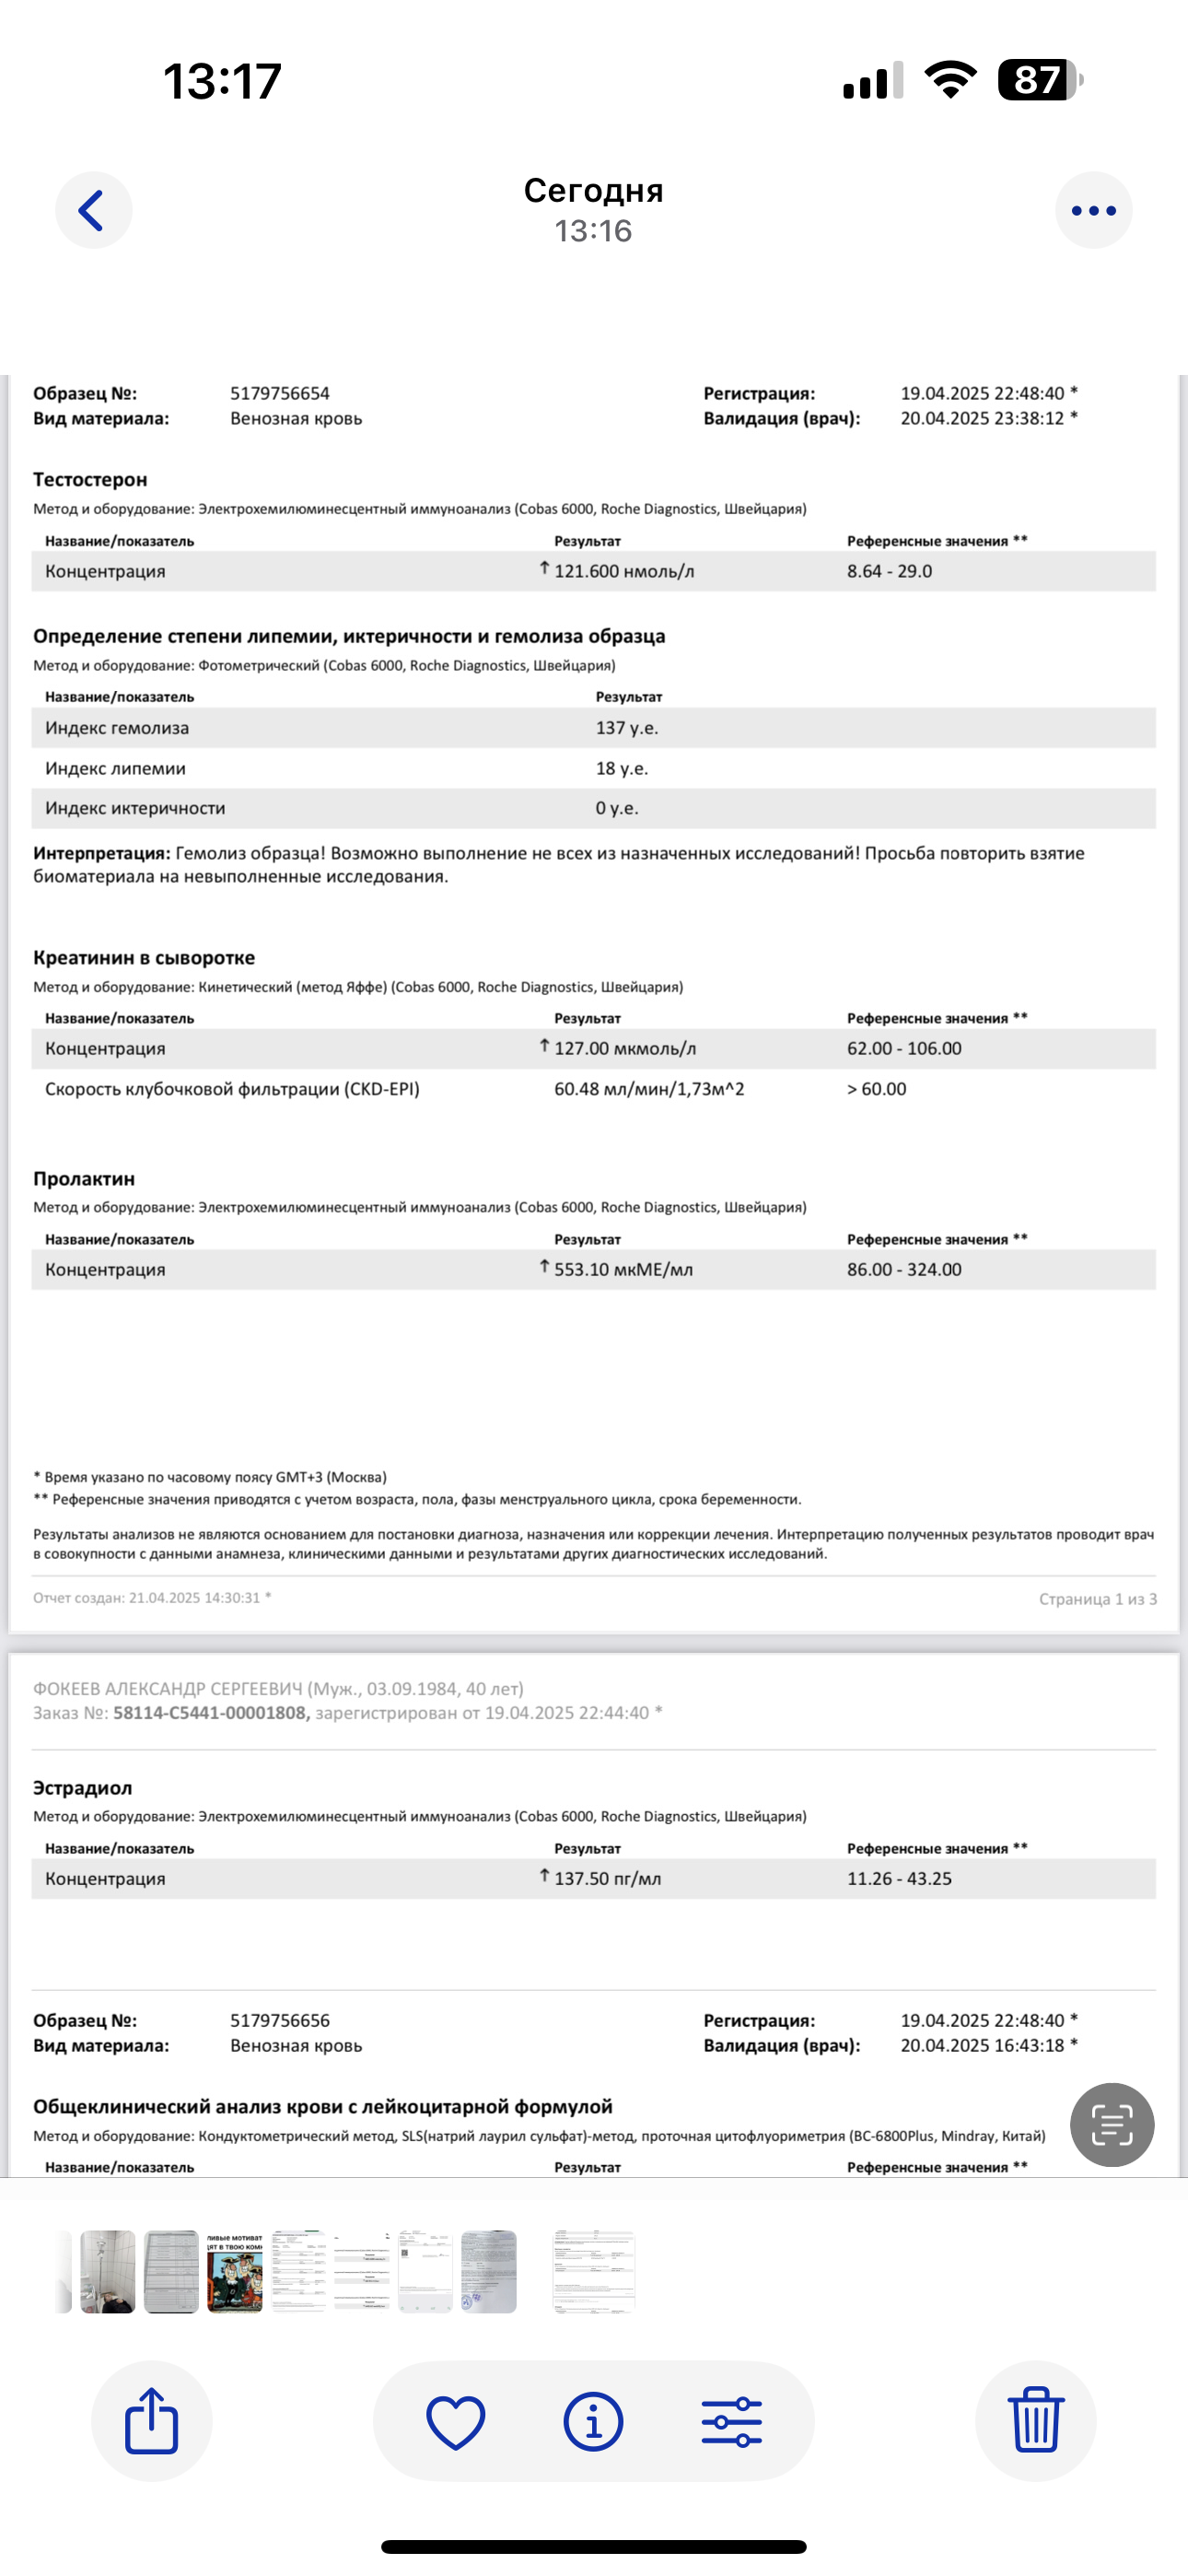Select the hospital room photo thumbnail

tap(108, 2271)
